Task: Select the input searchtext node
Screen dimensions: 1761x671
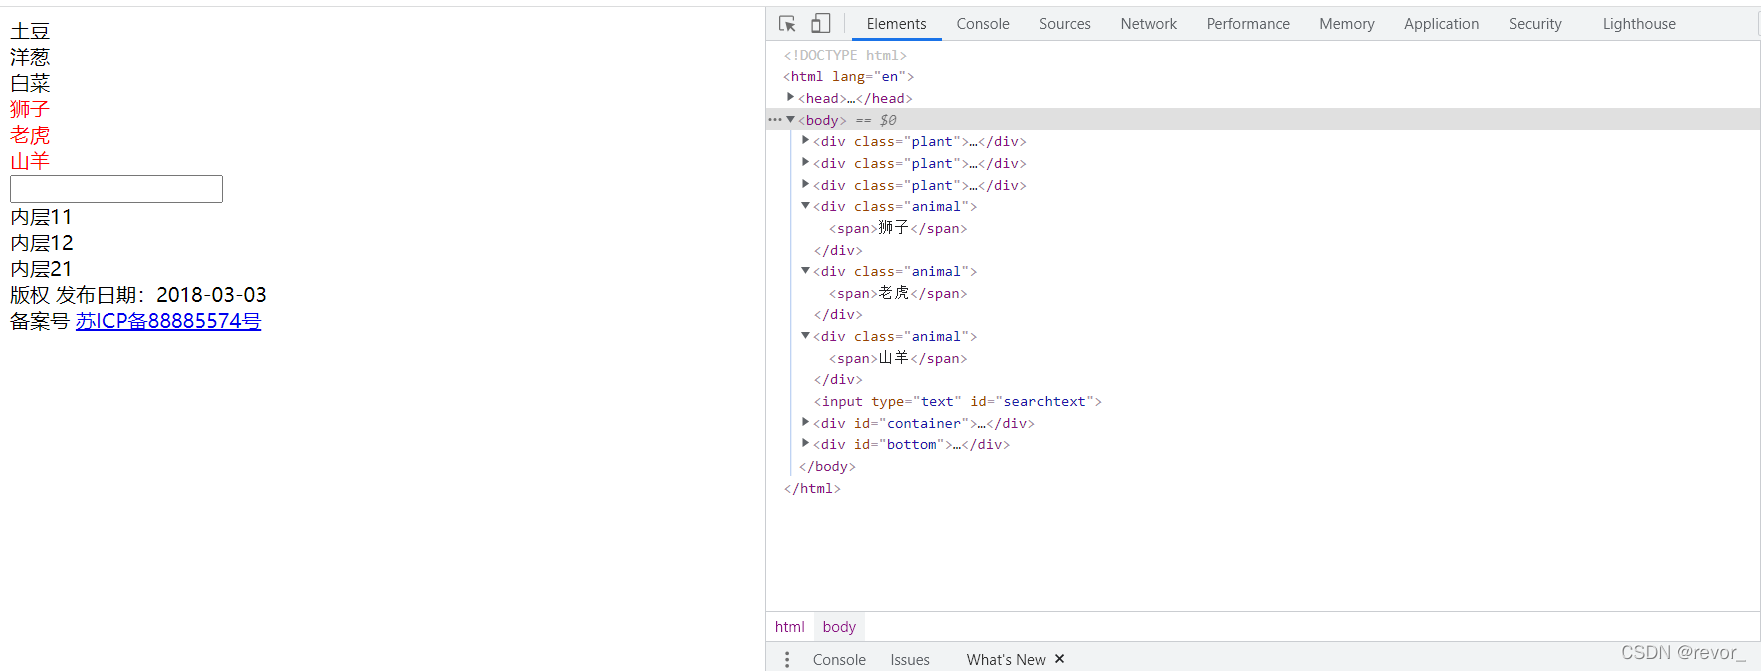Action: click(957, 401)
